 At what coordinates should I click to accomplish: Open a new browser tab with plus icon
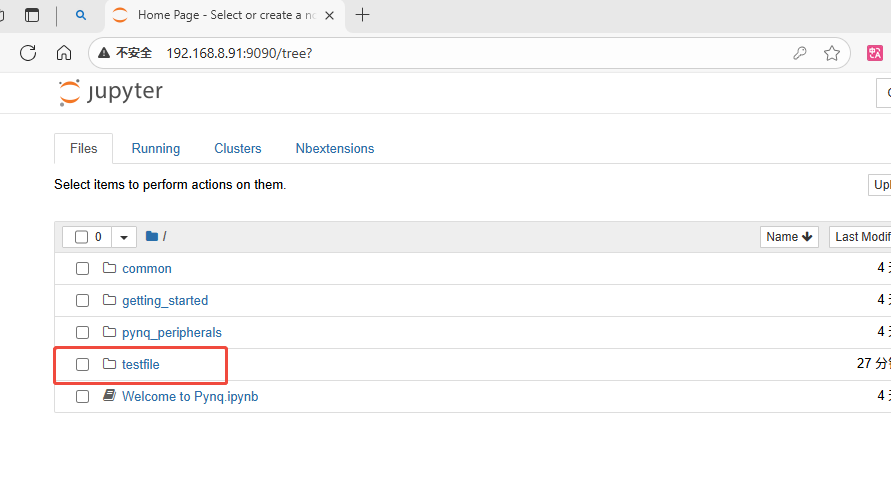[362, 15]
